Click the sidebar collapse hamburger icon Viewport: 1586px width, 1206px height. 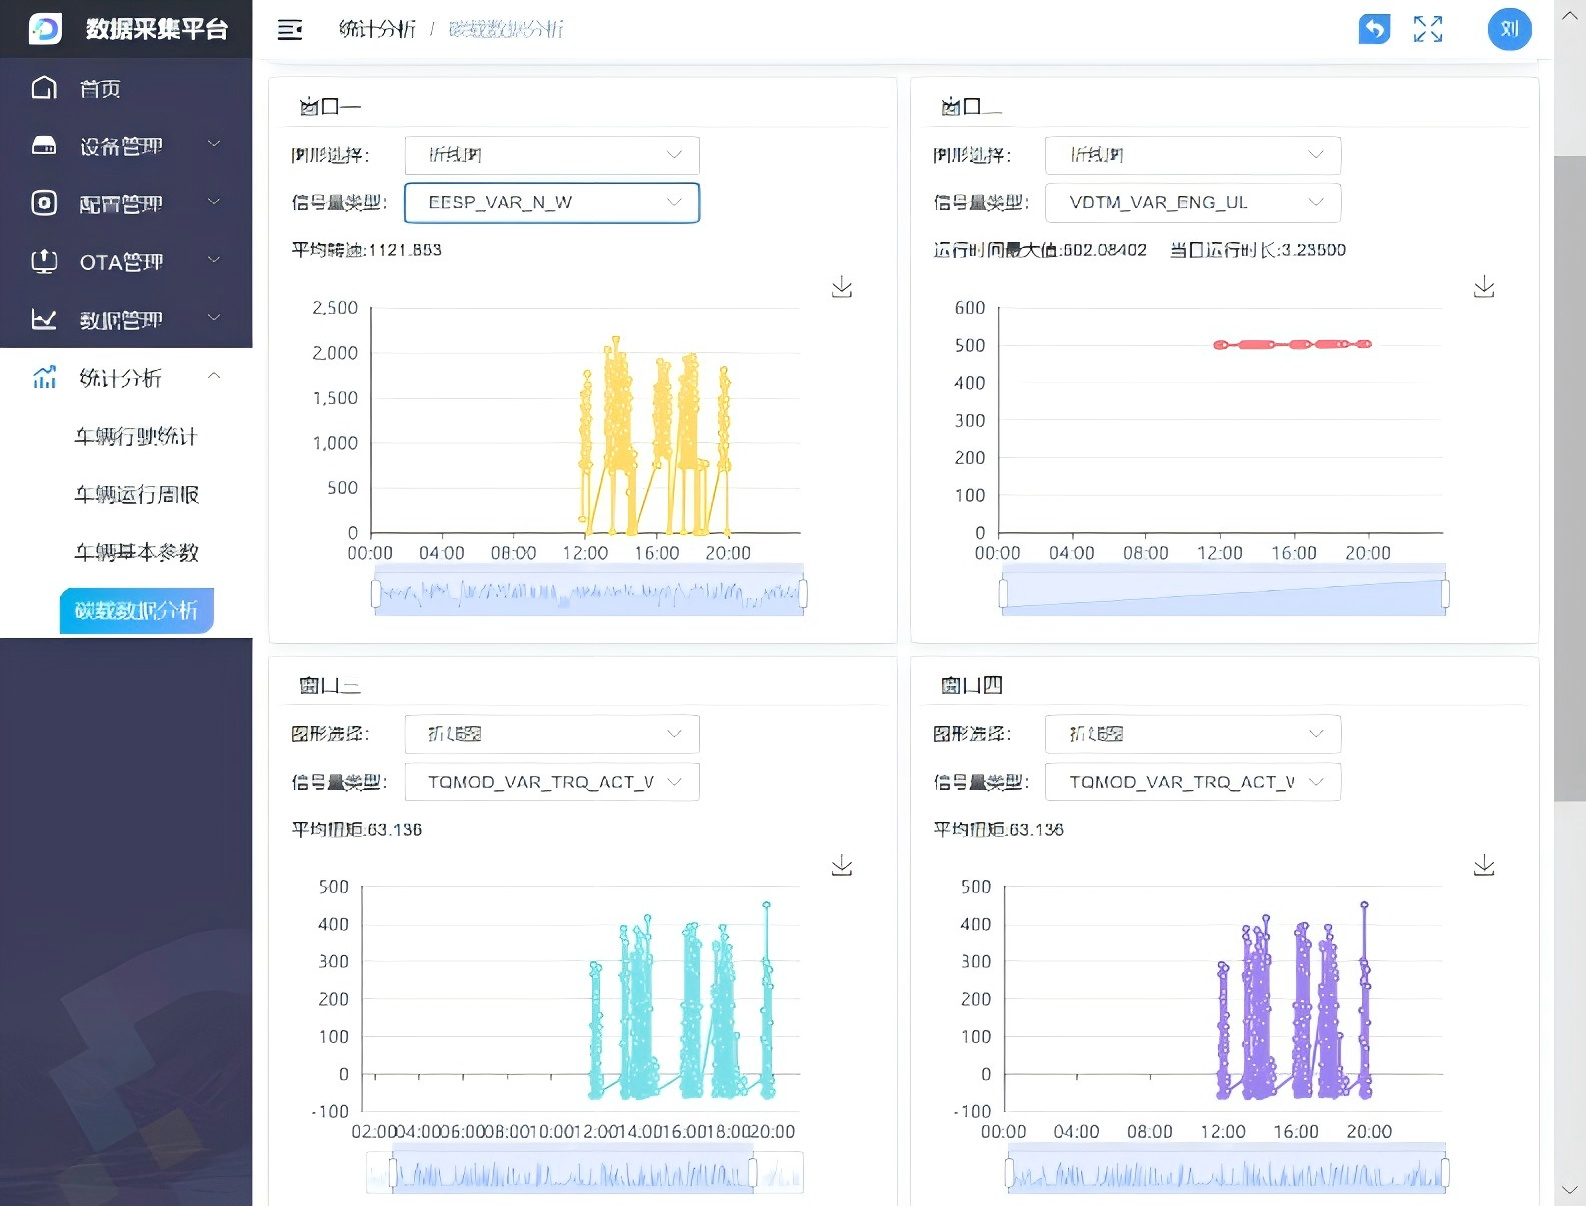click(290, 30)
